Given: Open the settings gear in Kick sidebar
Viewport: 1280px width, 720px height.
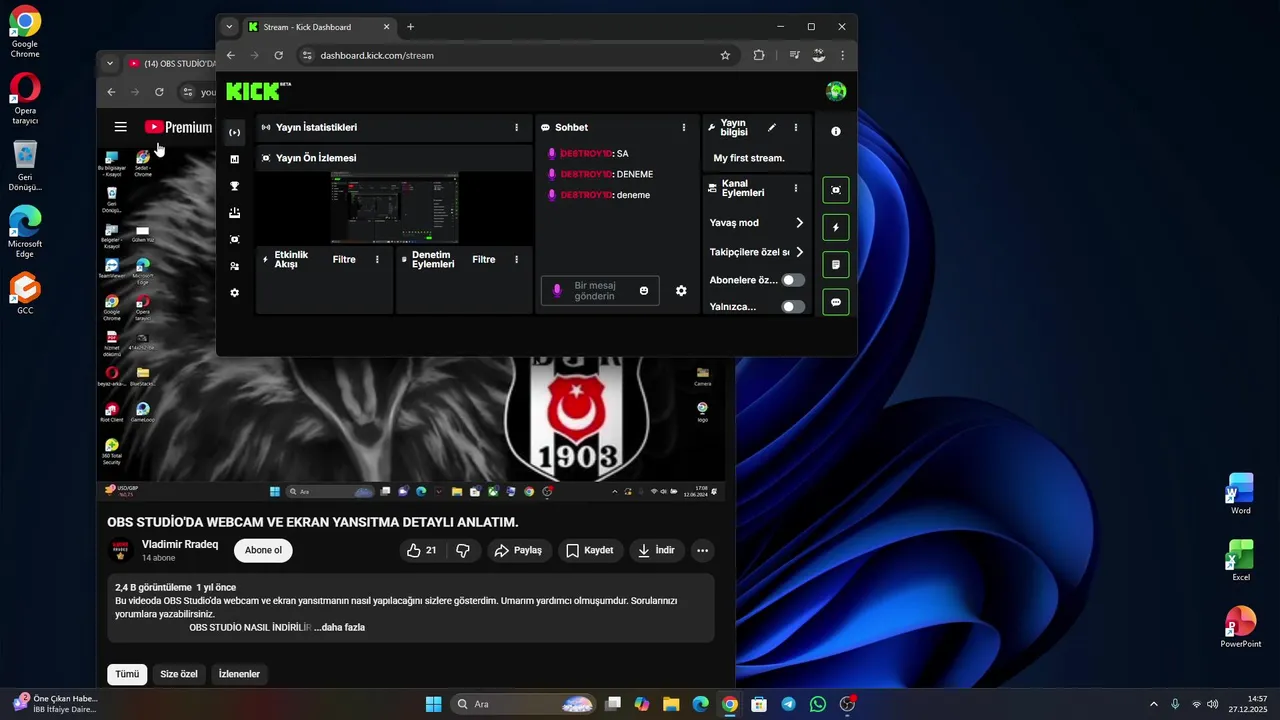Looking at the screenshot, I should click(x=234, y=293).
